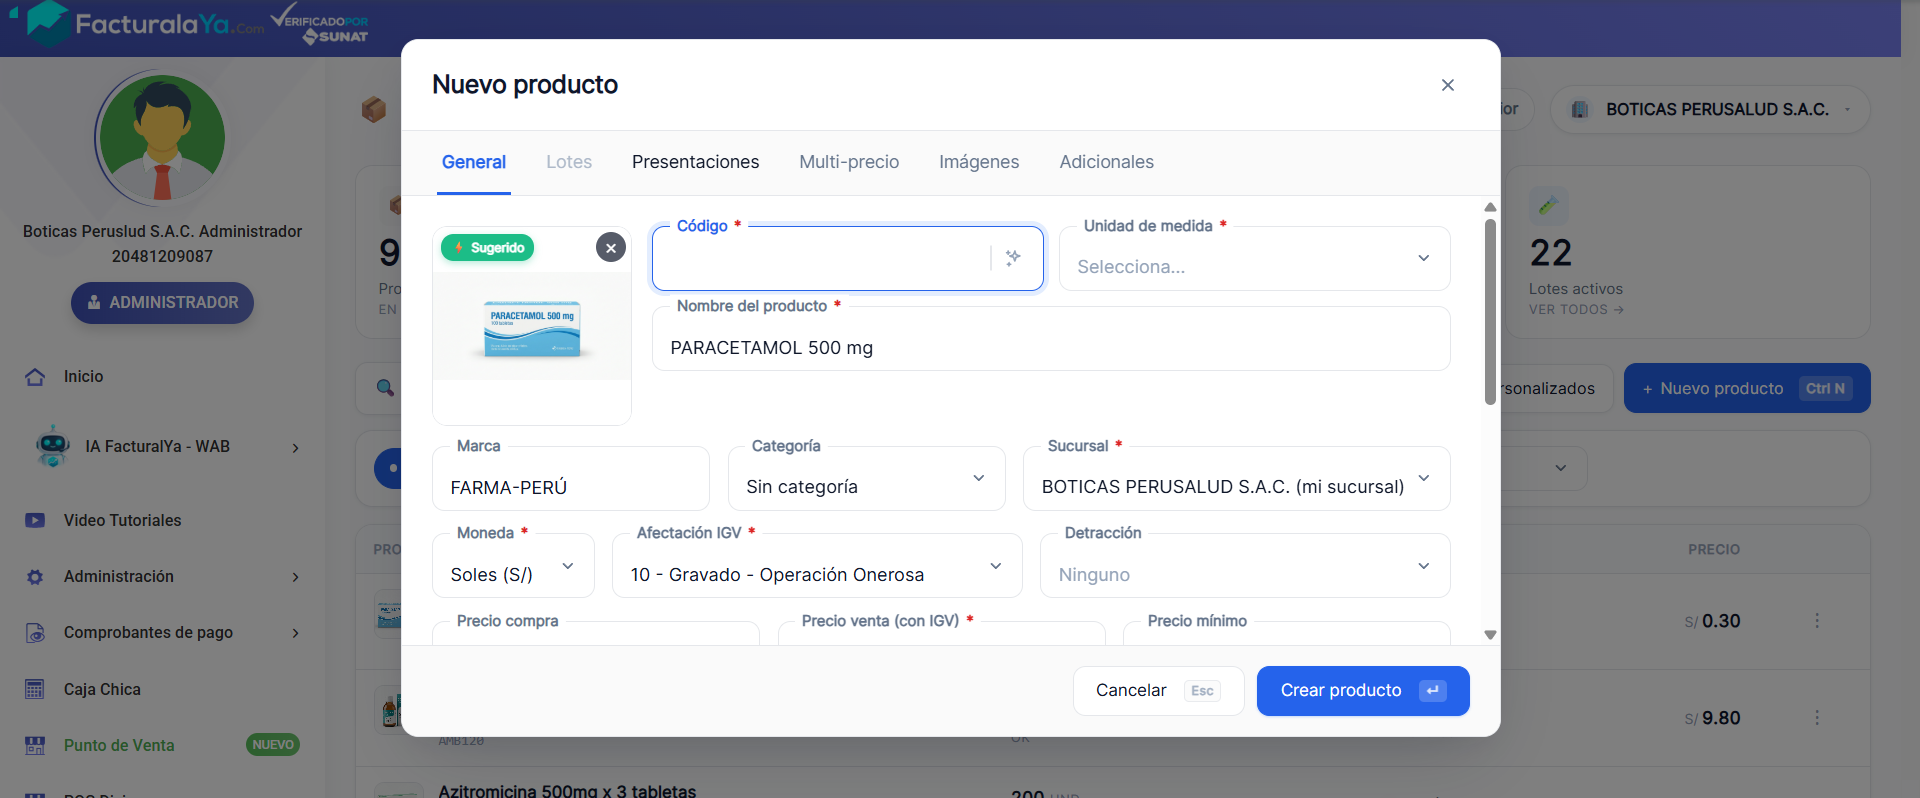This screenshot has height=798, width=1920.
Task: Click the box package icon behind the dialog
Action: point(374,109)
